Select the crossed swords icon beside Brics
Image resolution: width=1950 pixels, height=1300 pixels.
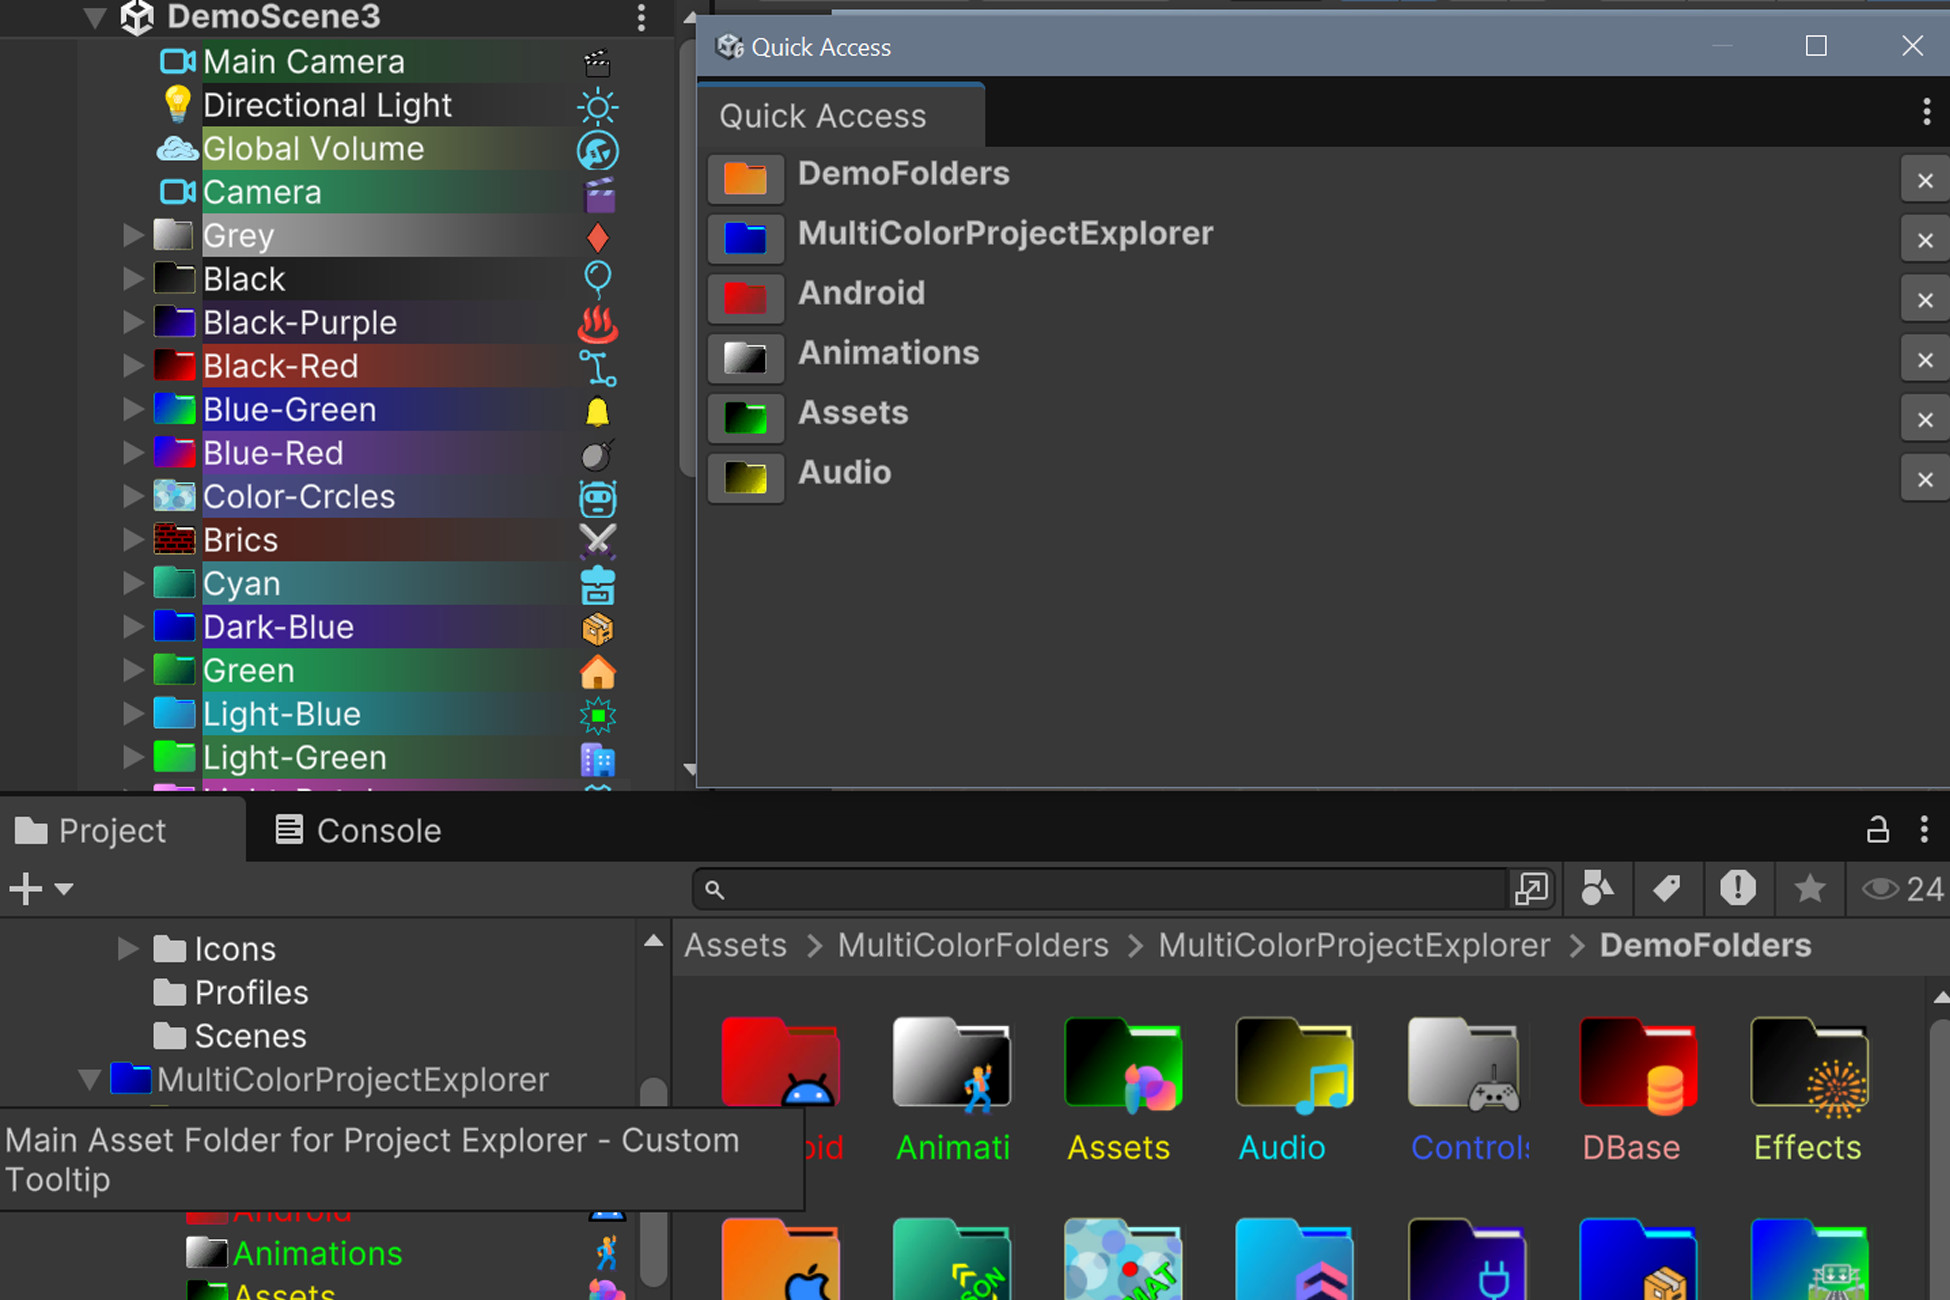coord(598,540)
